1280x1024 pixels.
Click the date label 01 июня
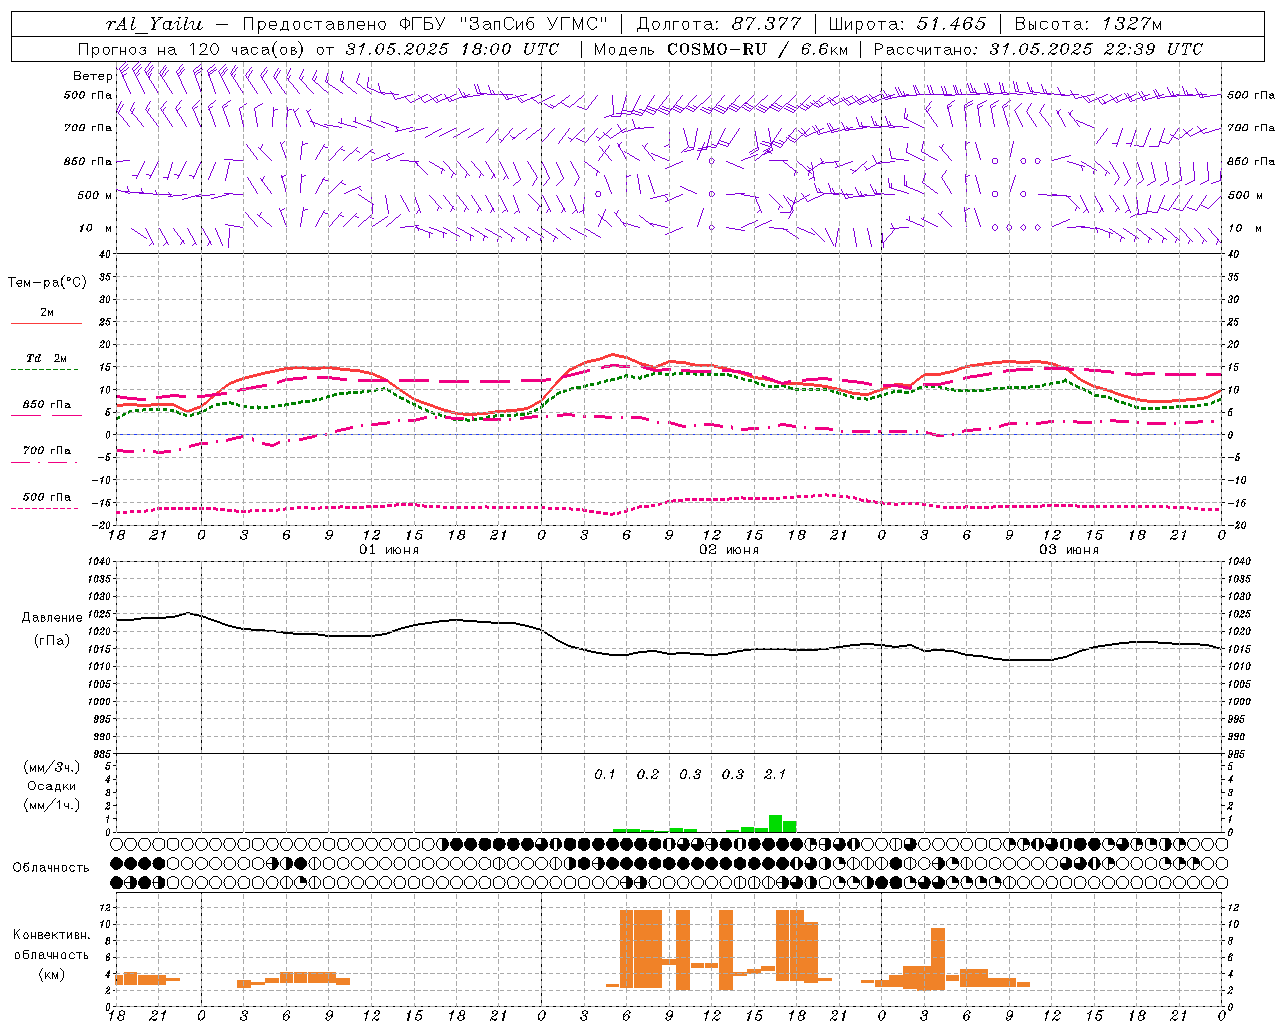point(389,550)
